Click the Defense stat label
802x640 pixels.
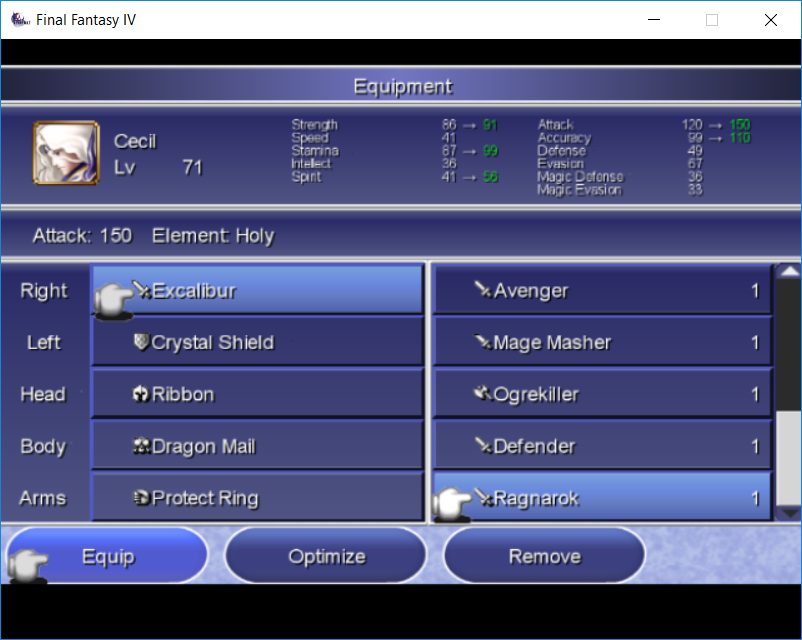pos(562,151)
